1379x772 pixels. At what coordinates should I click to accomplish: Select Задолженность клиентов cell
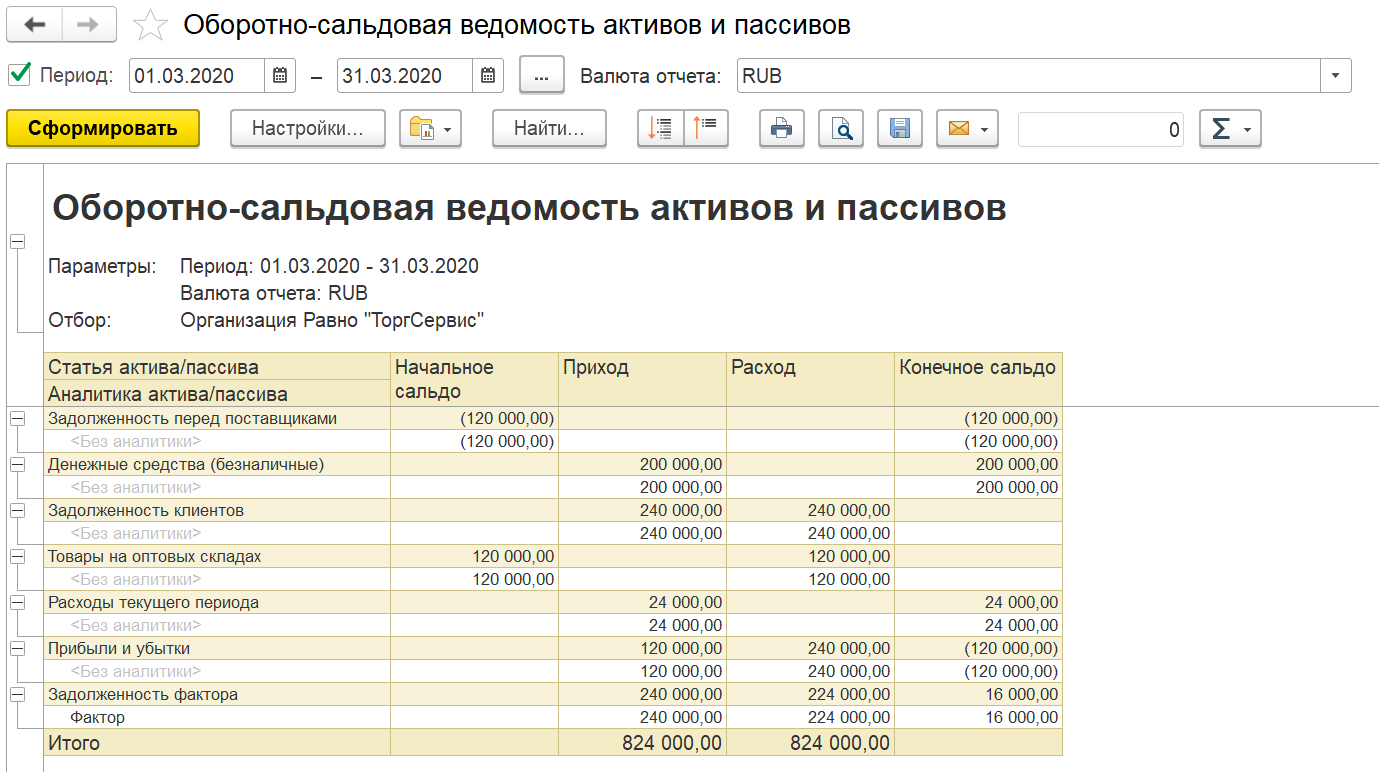tap(217, 510)
